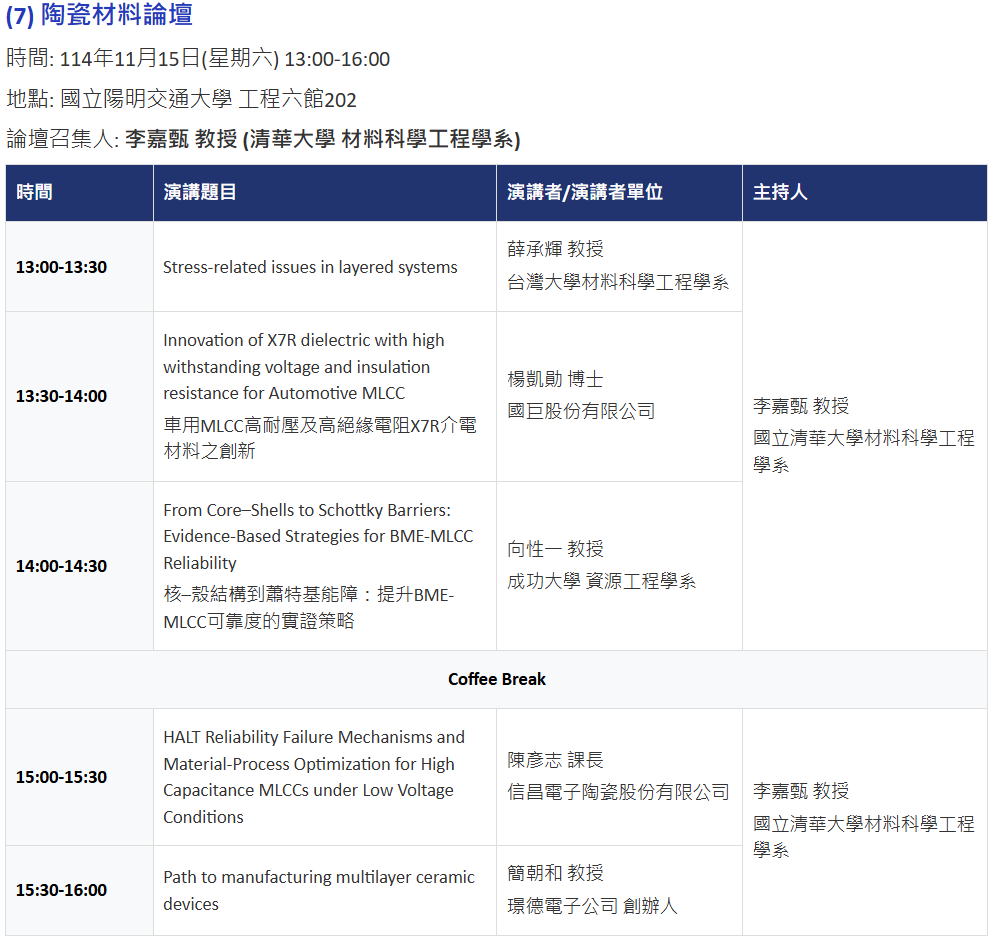Click the 時間 column header

[35, 192]
